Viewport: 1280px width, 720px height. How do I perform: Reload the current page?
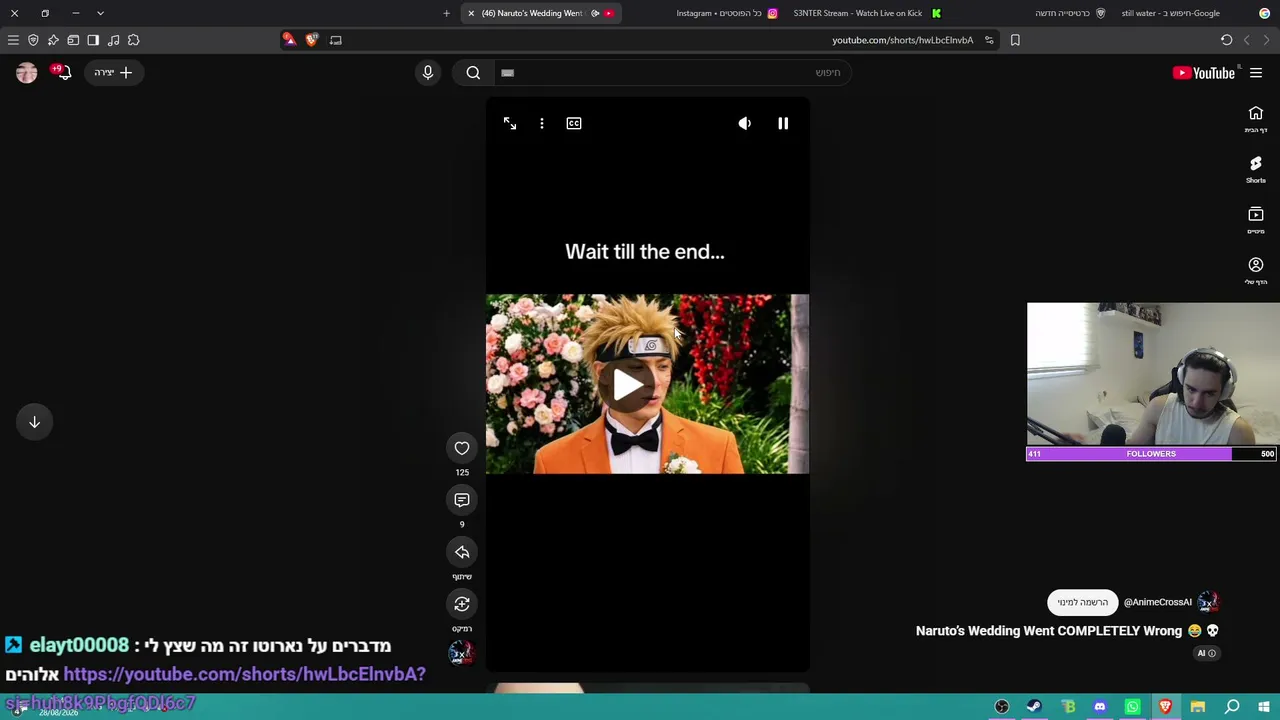(x=1226, y=40)
